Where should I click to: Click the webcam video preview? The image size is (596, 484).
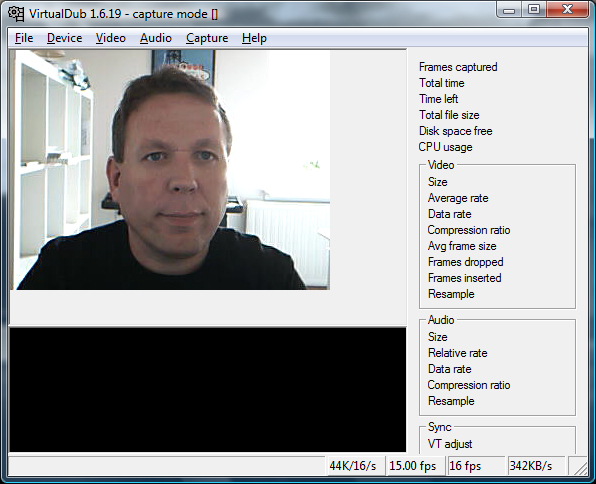[x=170, y=170]
